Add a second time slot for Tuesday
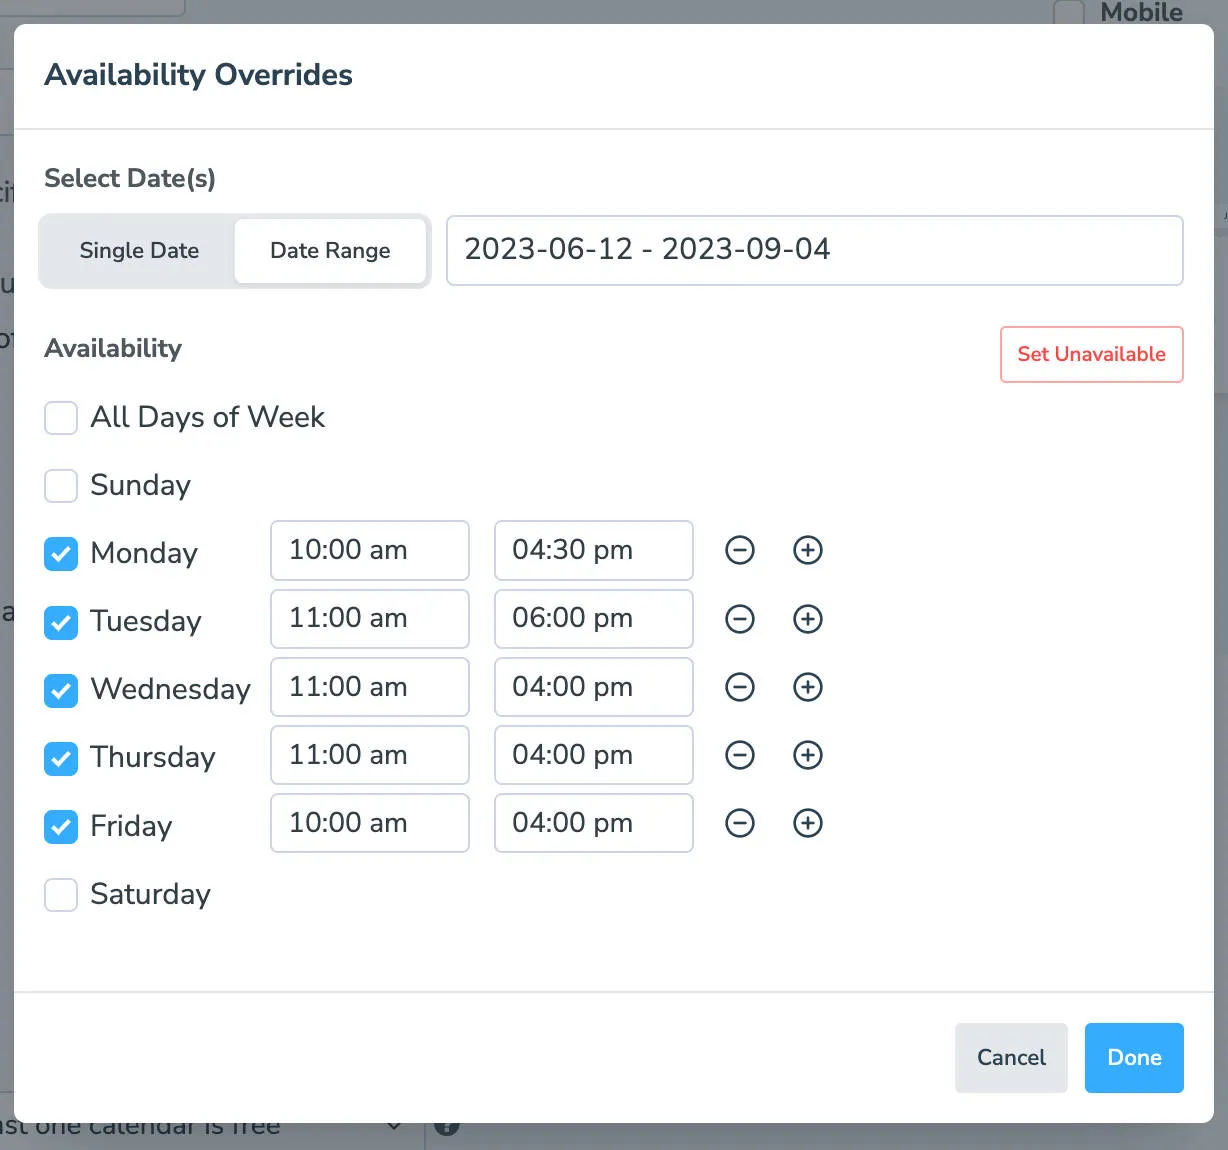The width and height of the screenshot is (1228, 1150). click(x=808, y=619)
